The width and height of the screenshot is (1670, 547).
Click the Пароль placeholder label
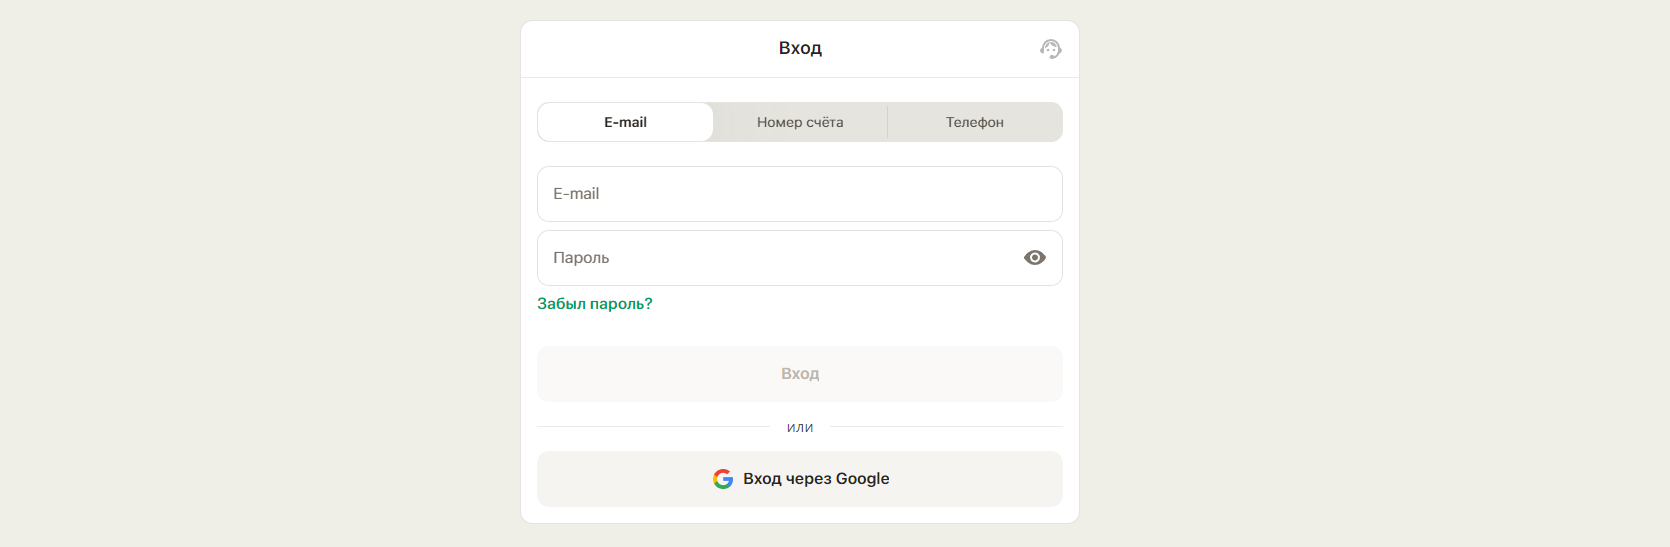(581, 258)
